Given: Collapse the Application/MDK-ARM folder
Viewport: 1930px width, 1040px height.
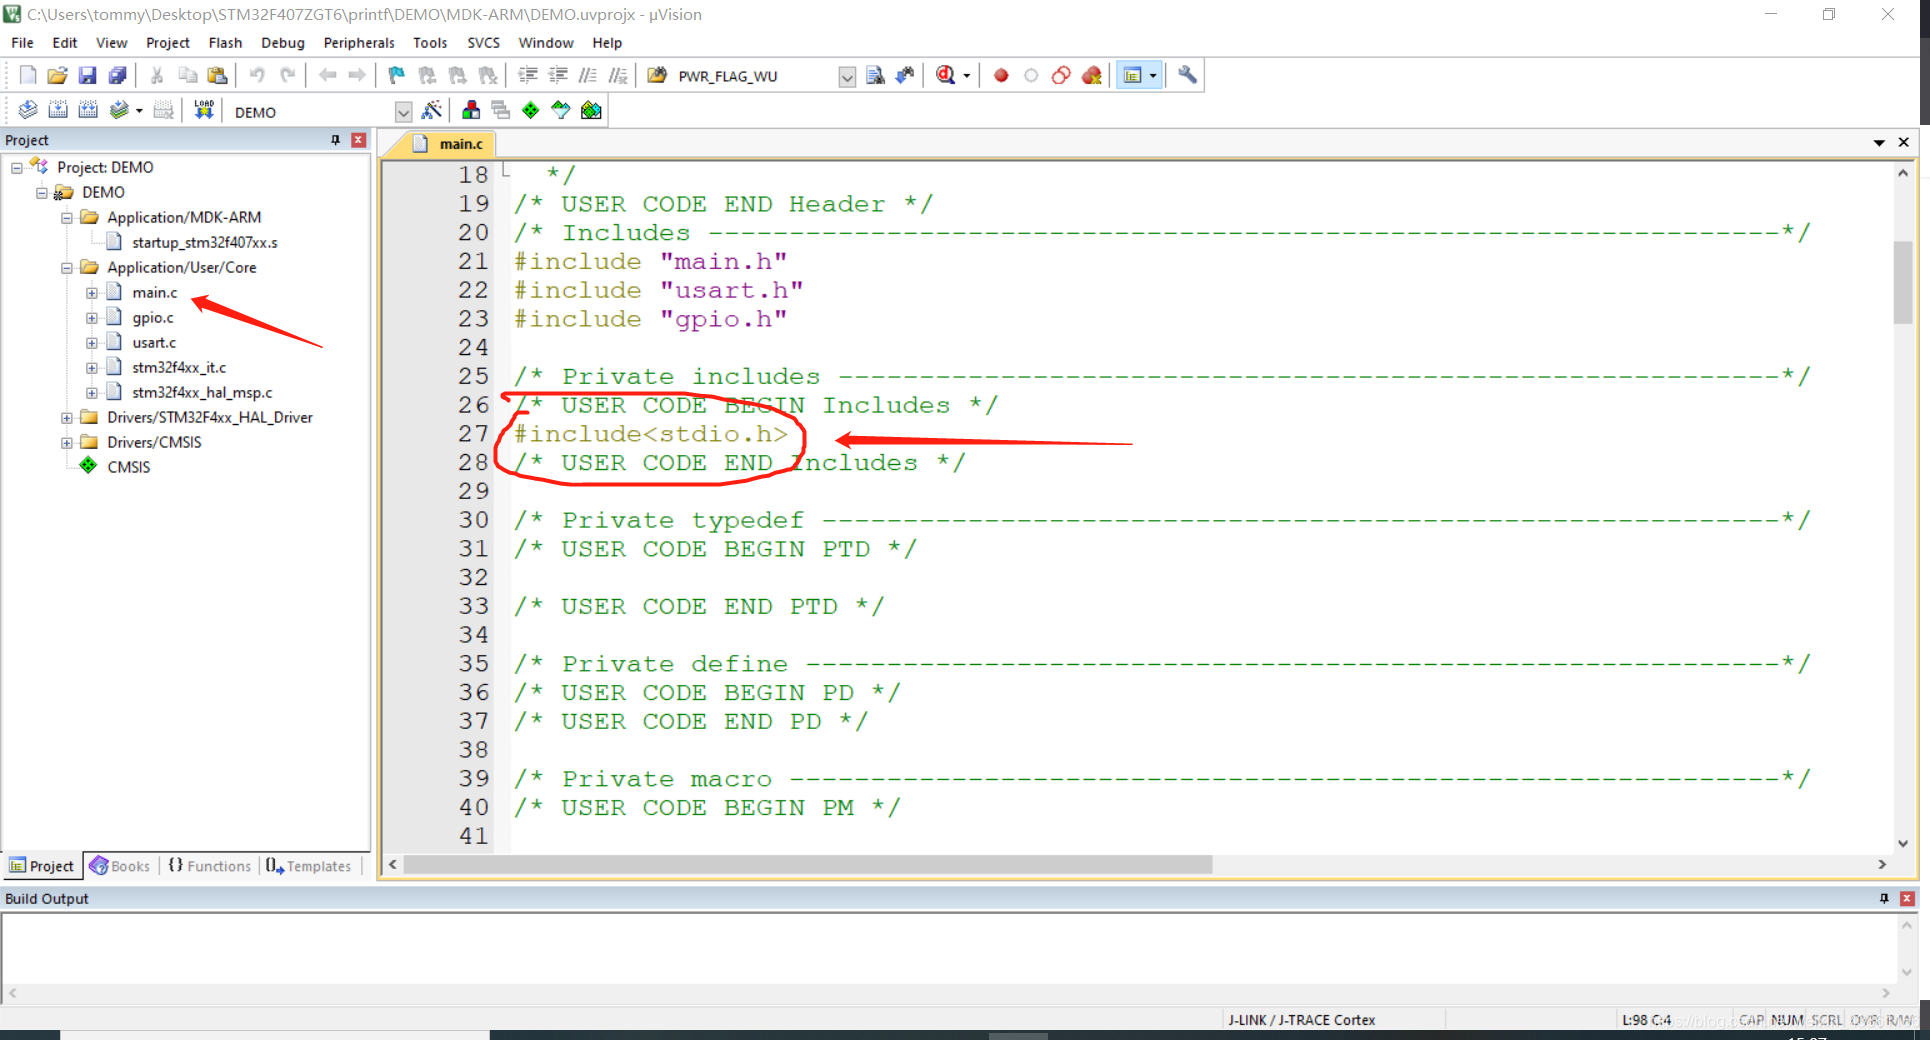Looking at the screenshot, I should point(67,218).
